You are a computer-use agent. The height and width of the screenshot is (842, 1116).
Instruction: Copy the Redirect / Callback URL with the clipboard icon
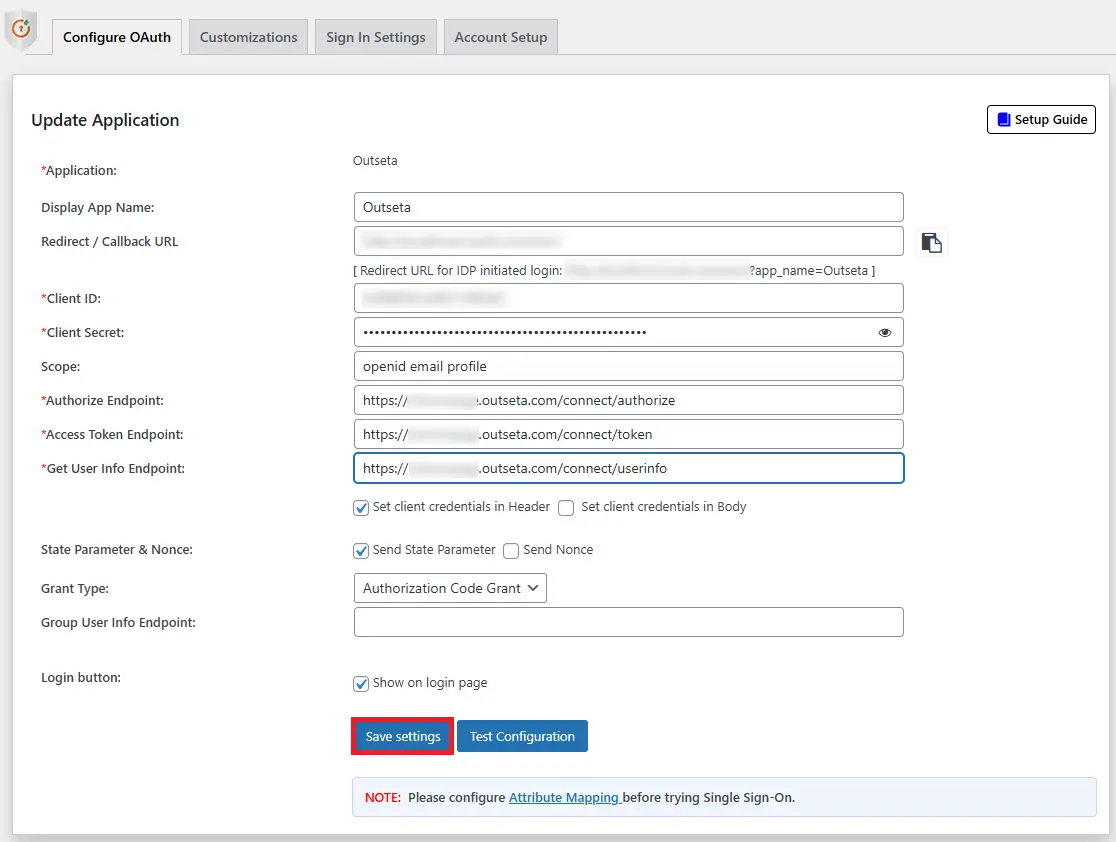coord(931,243)
